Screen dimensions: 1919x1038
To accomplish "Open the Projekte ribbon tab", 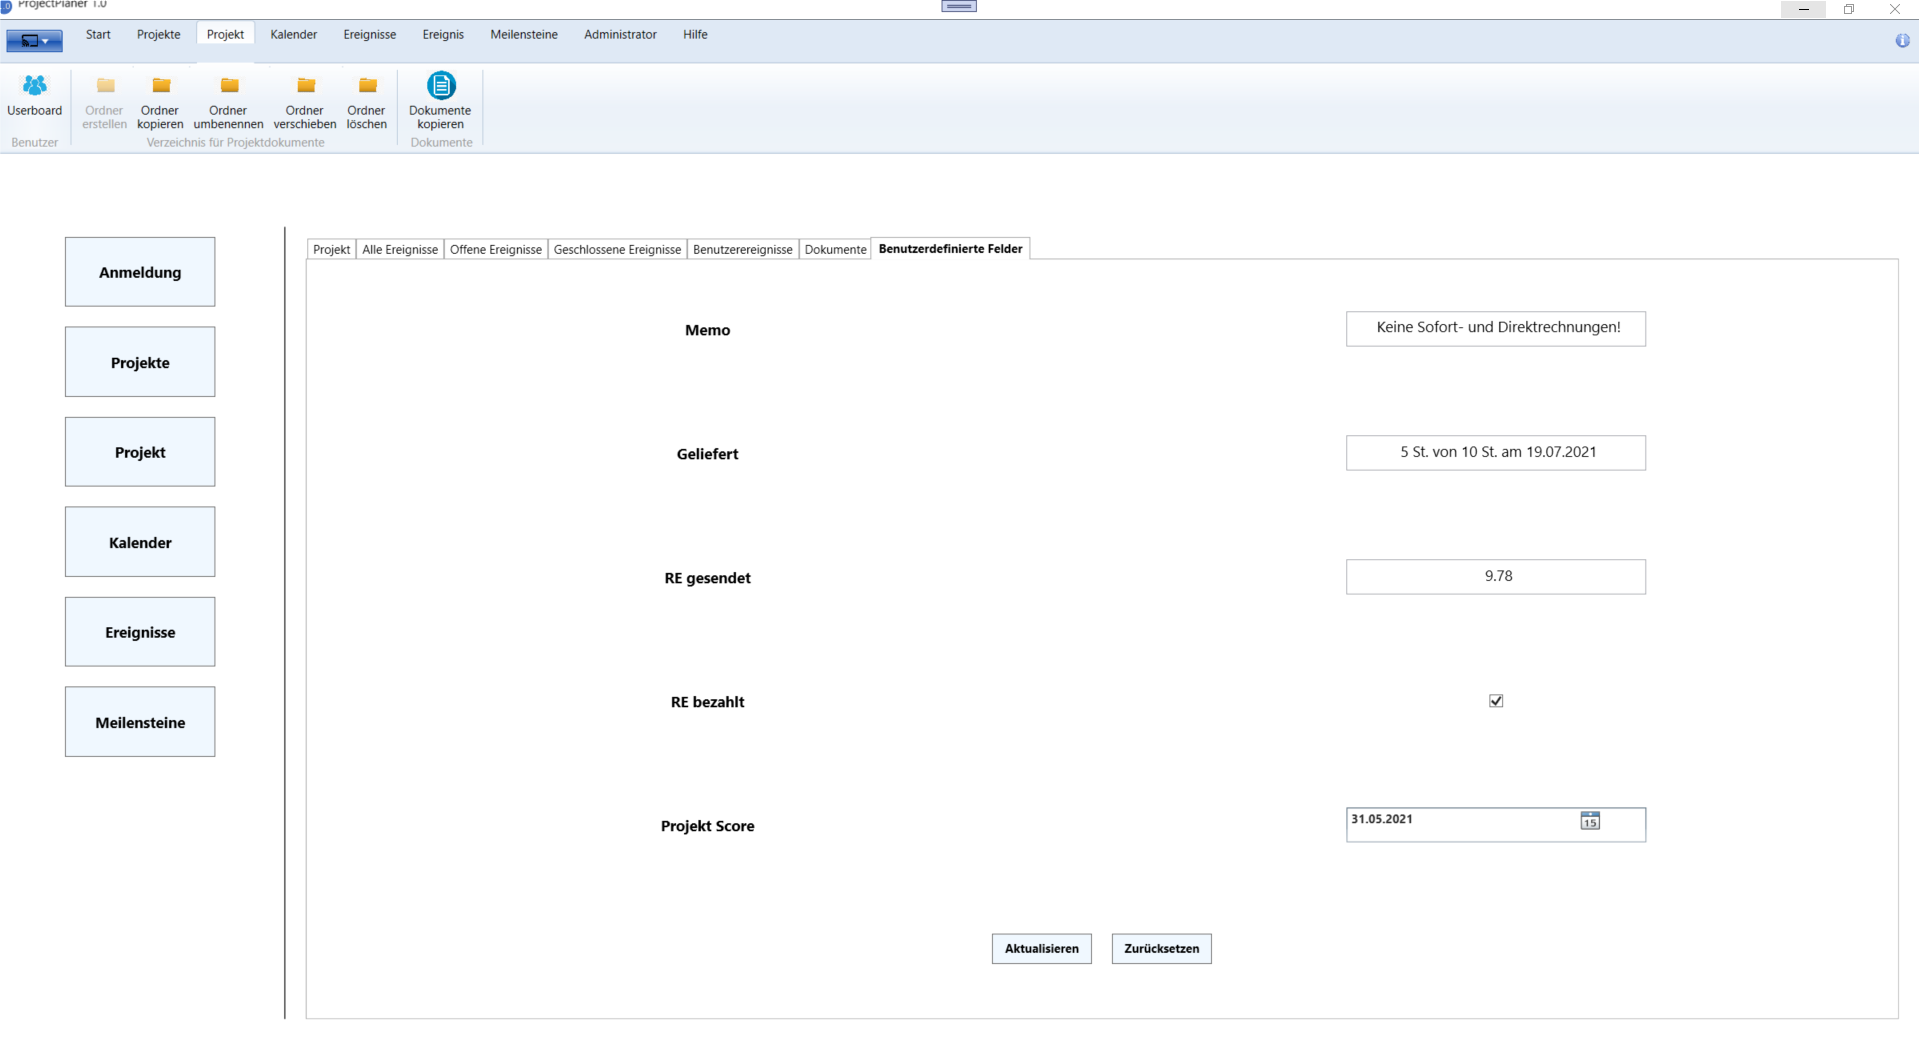I will click(x=159, y=34).
